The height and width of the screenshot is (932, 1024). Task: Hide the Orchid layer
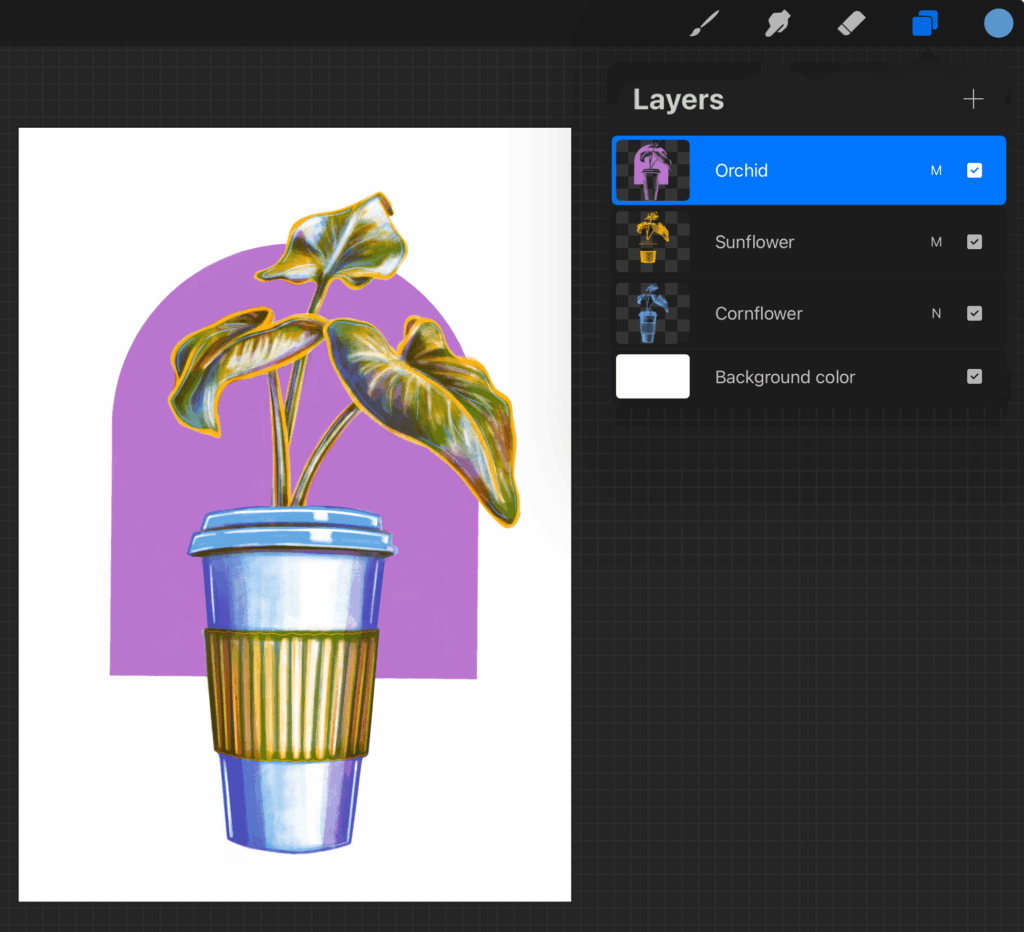pos(974,171)
